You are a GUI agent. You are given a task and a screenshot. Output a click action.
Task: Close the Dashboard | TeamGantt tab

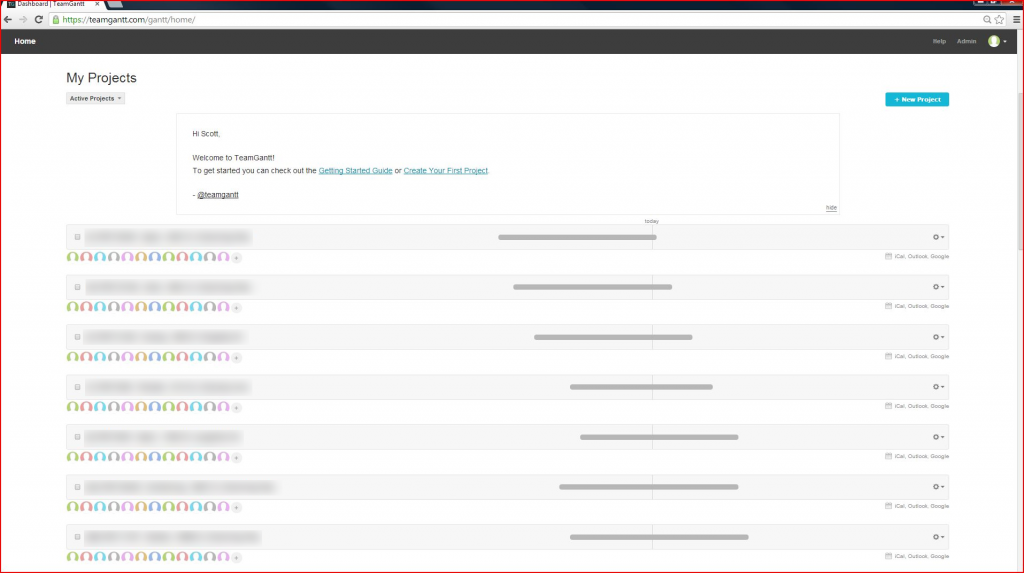click(x=97, y=4)
